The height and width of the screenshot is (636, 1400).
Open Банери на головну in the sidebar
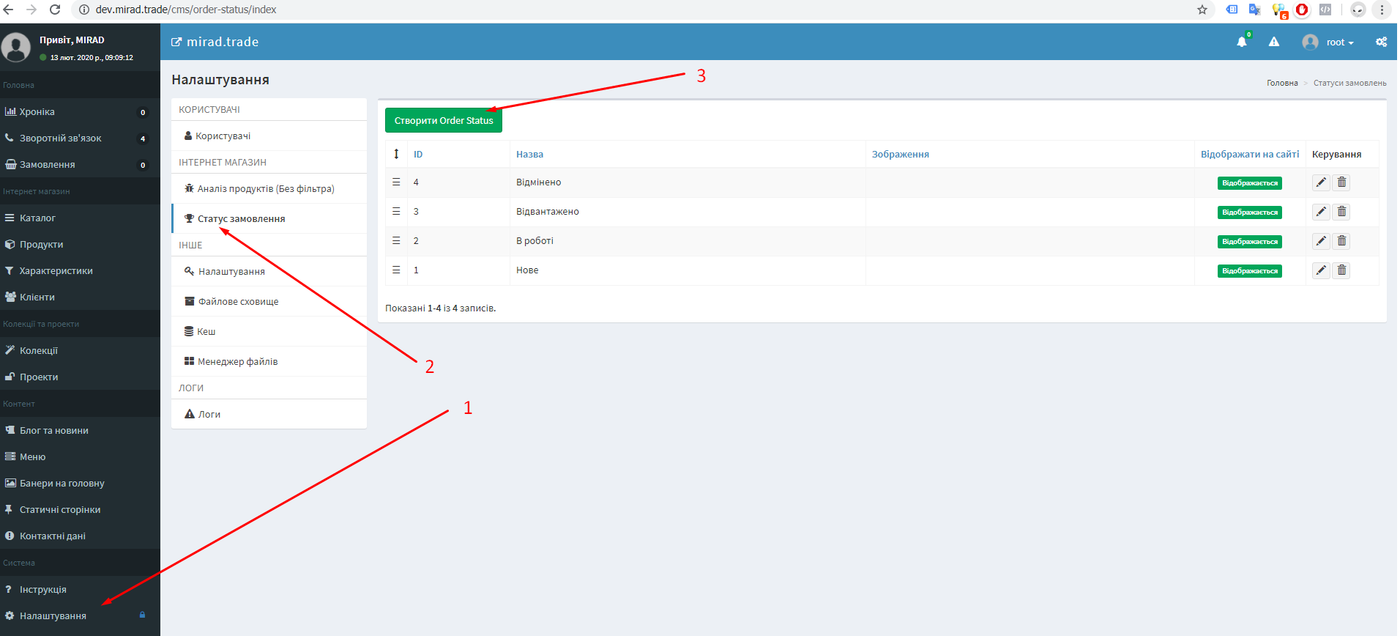pyautogui.click(x=80, y=483)
